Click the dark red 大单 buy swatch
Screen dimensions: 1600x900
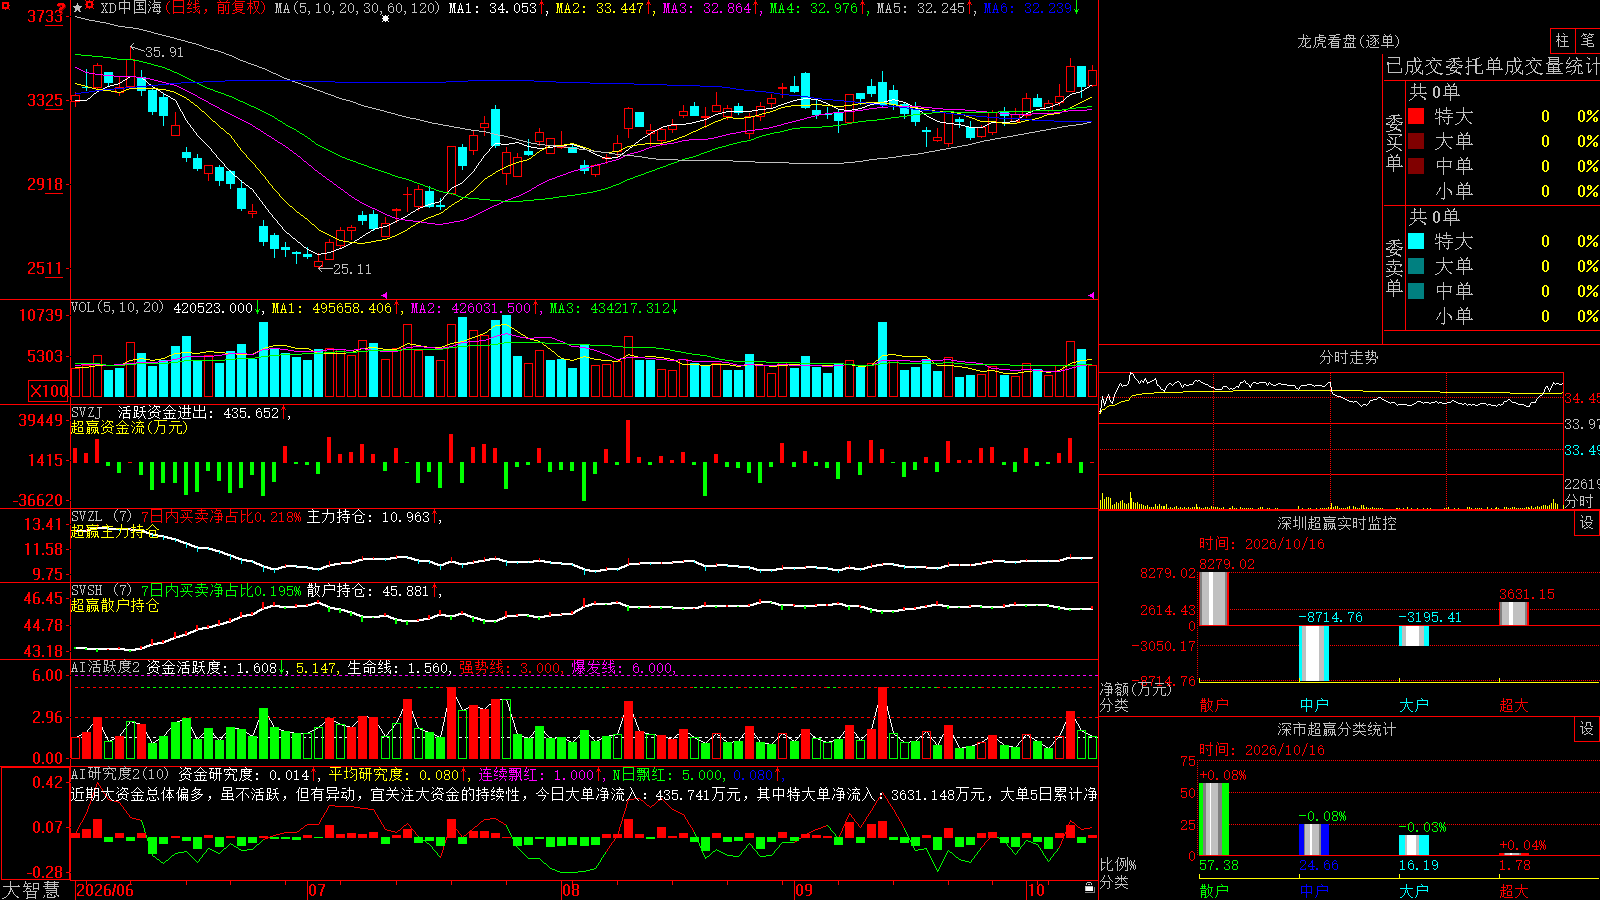tap(1416, 141)
